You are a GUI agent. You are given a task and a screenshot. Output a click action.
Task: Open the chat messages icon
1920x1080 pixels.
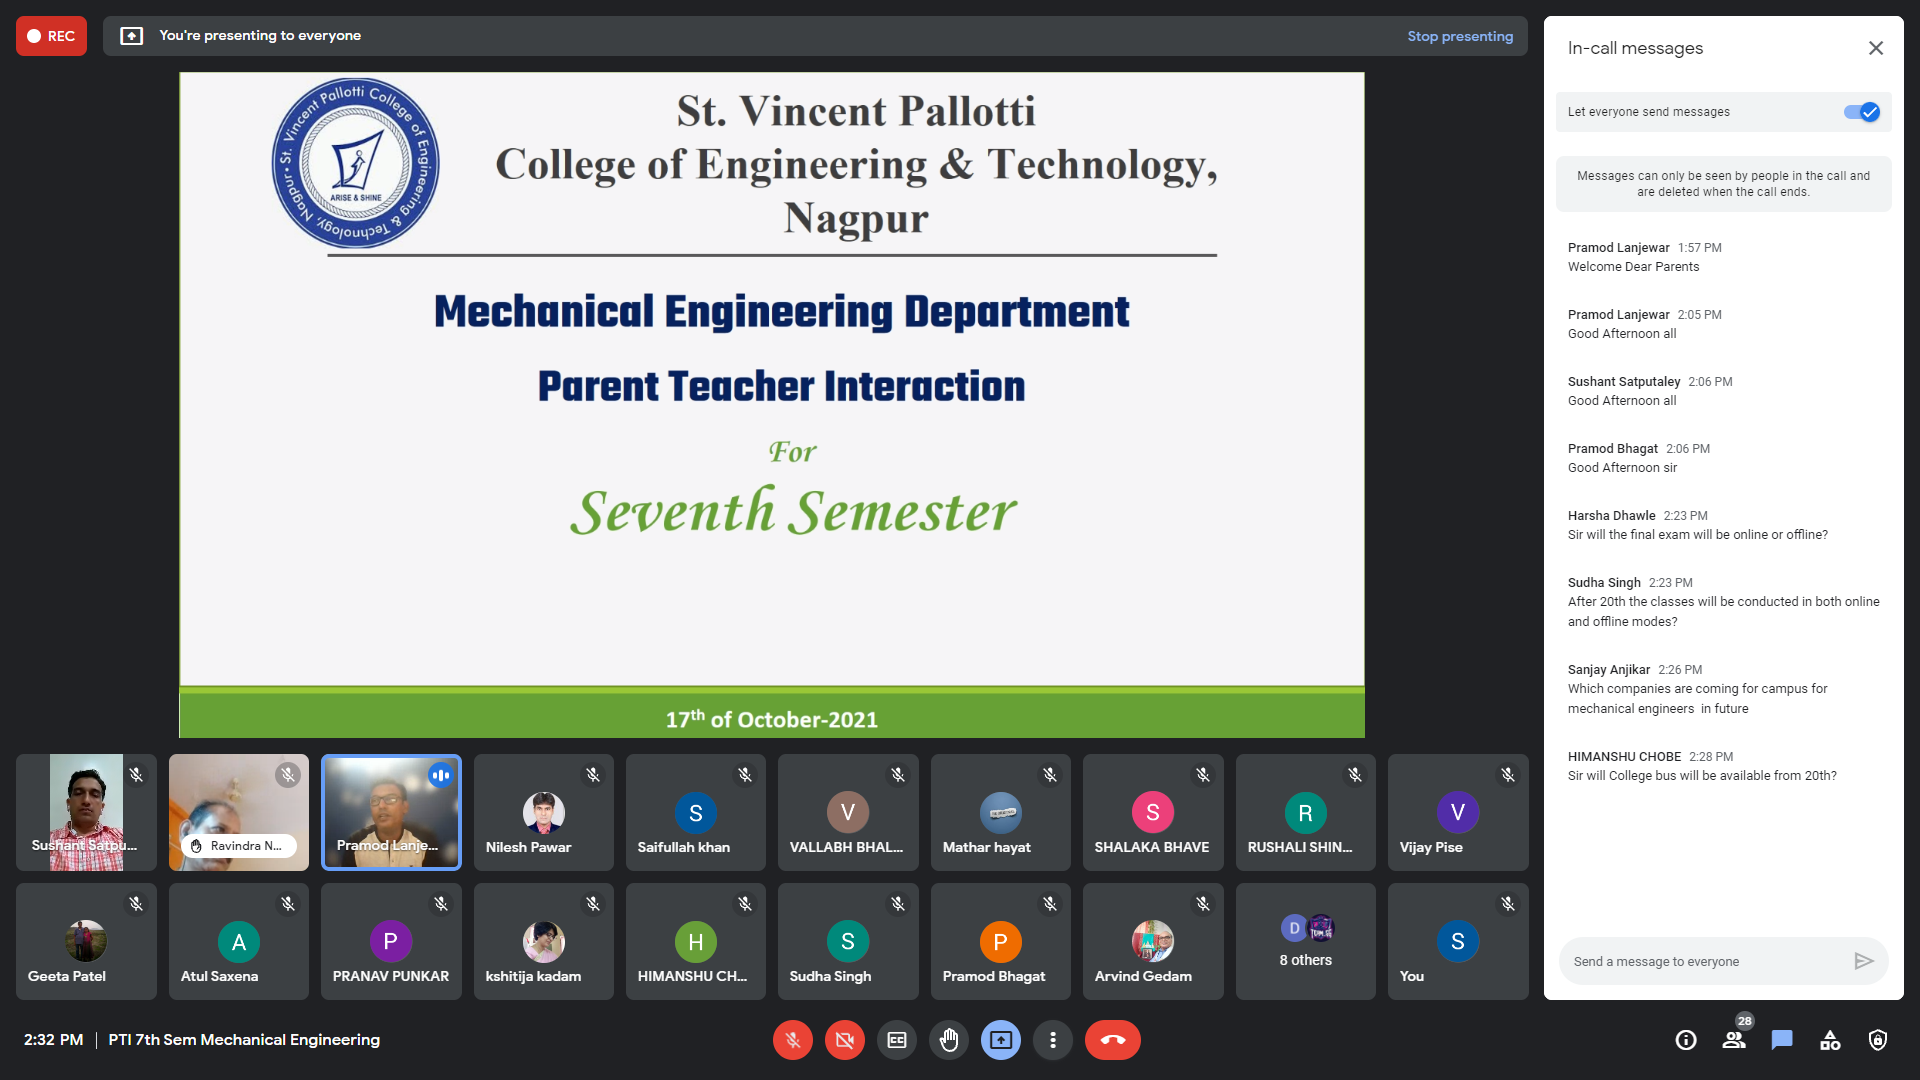pyautogui.click(x=1782, y=1040)
